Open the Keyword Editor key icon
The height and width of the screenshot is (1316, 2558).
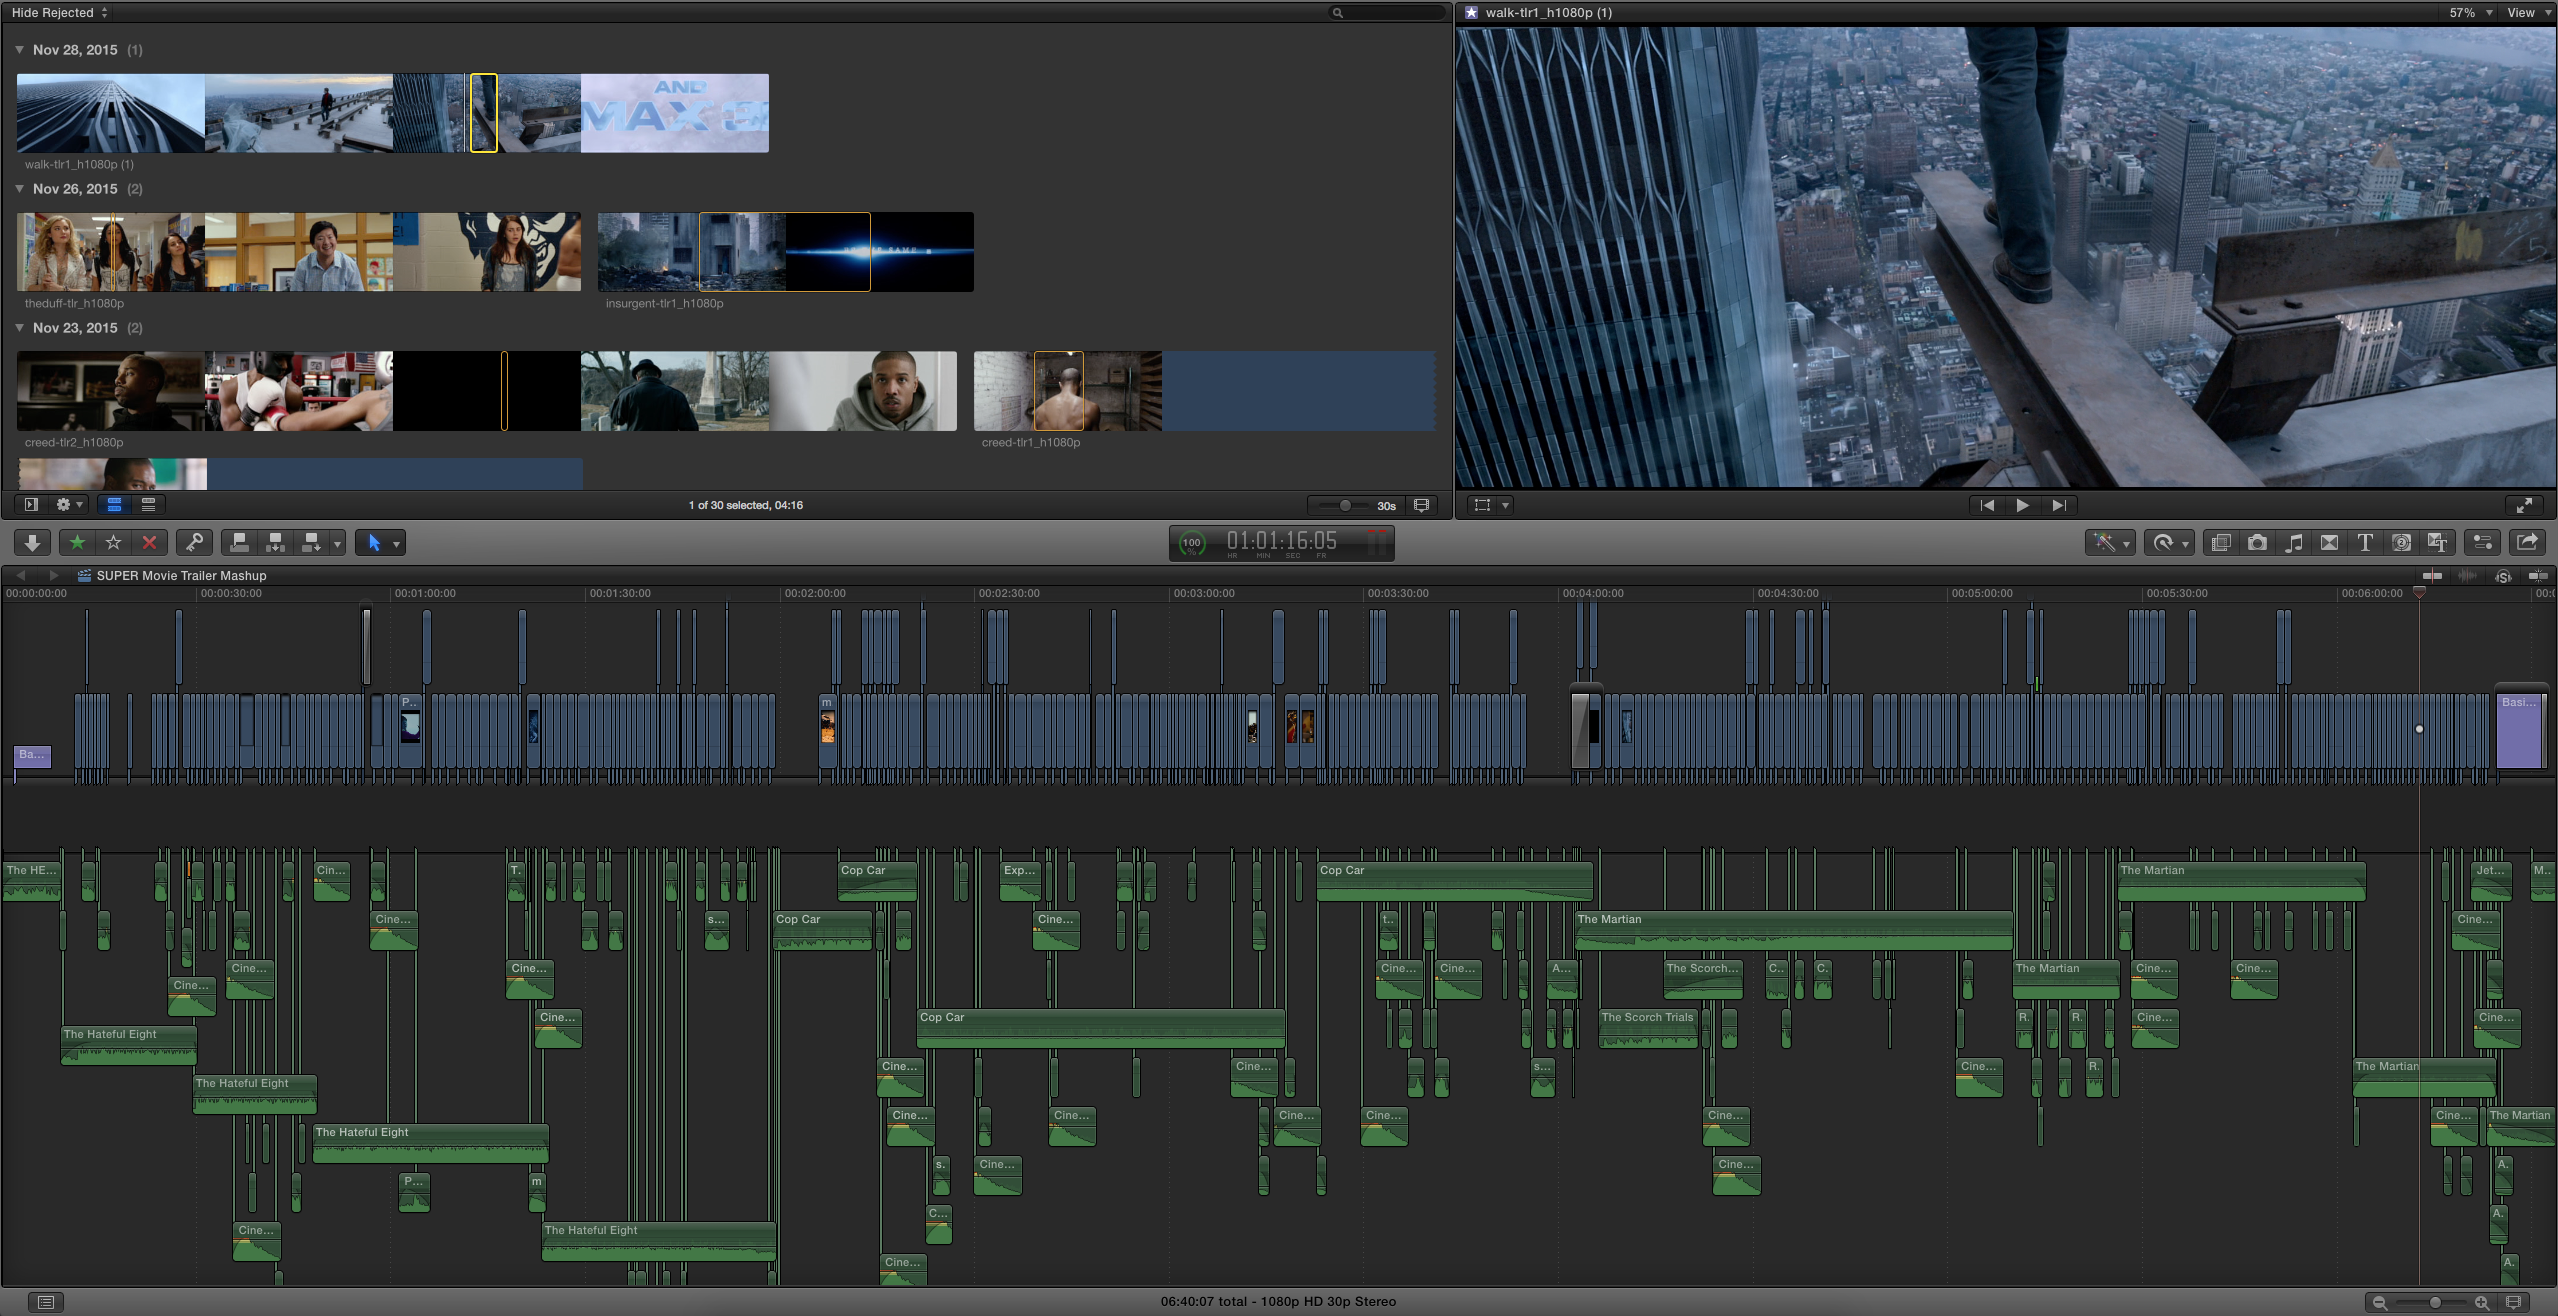click(x=194, y=543)
